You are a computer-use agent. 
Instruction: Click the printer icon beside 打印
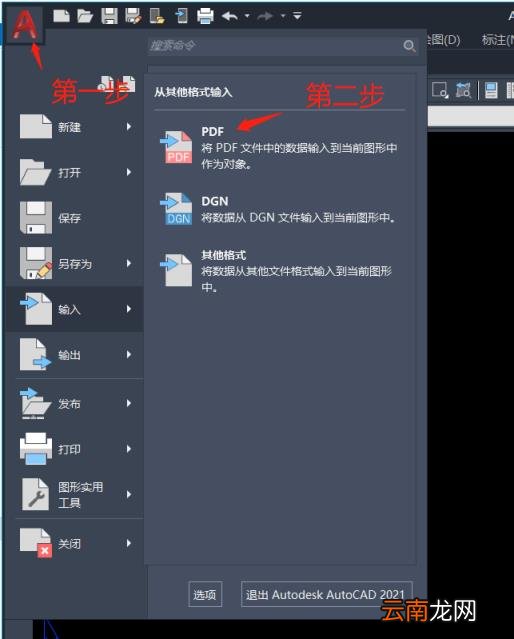click(36, 449)
